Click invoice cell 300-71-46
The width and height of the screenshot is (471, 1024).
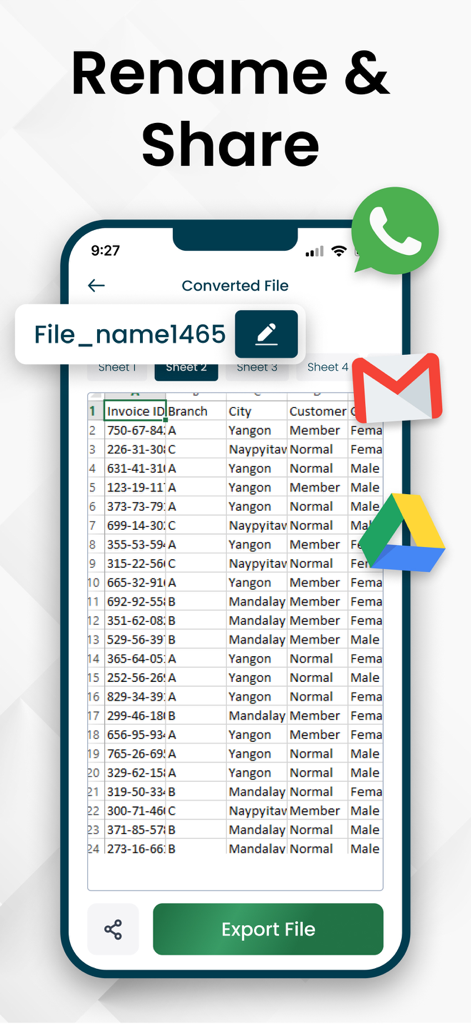click(x=135, y=810)
